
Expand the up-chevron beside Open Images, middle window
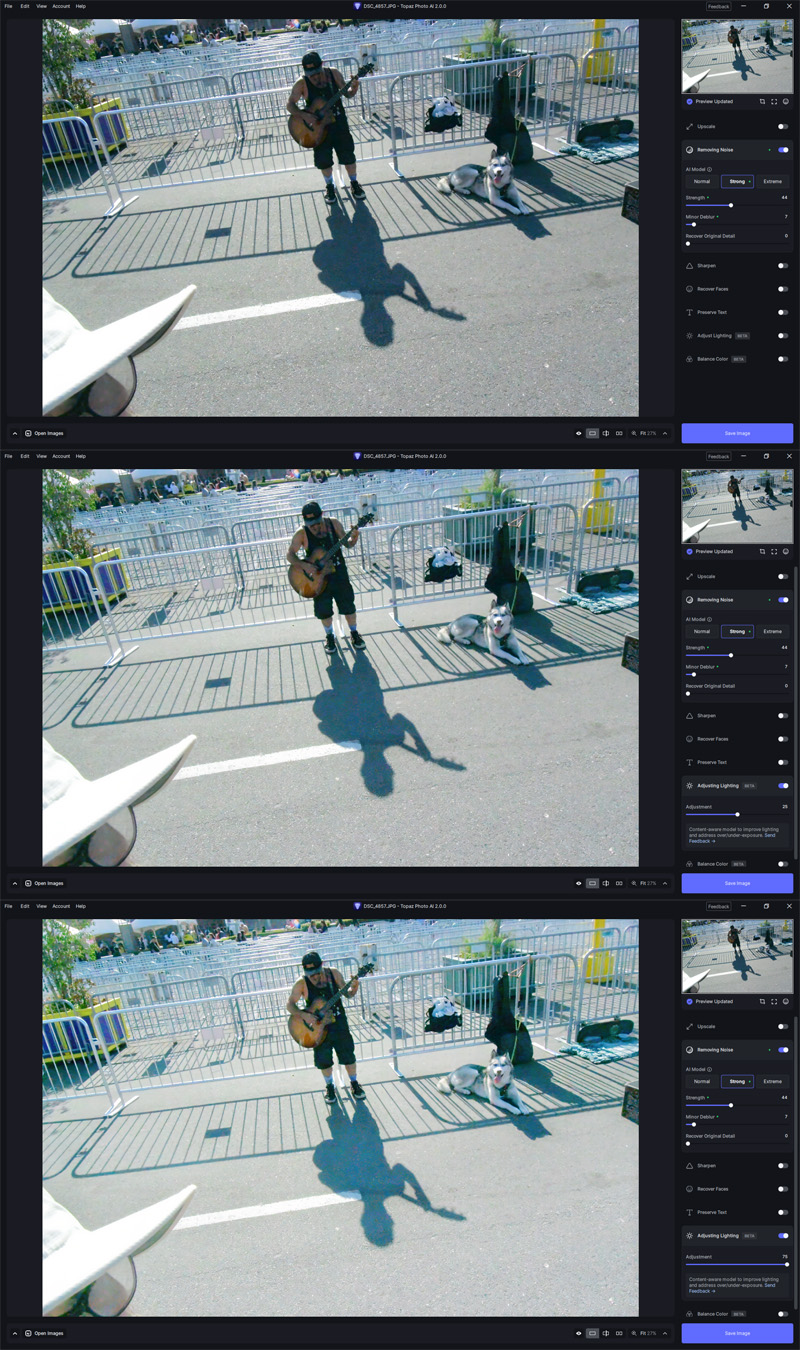15,883
